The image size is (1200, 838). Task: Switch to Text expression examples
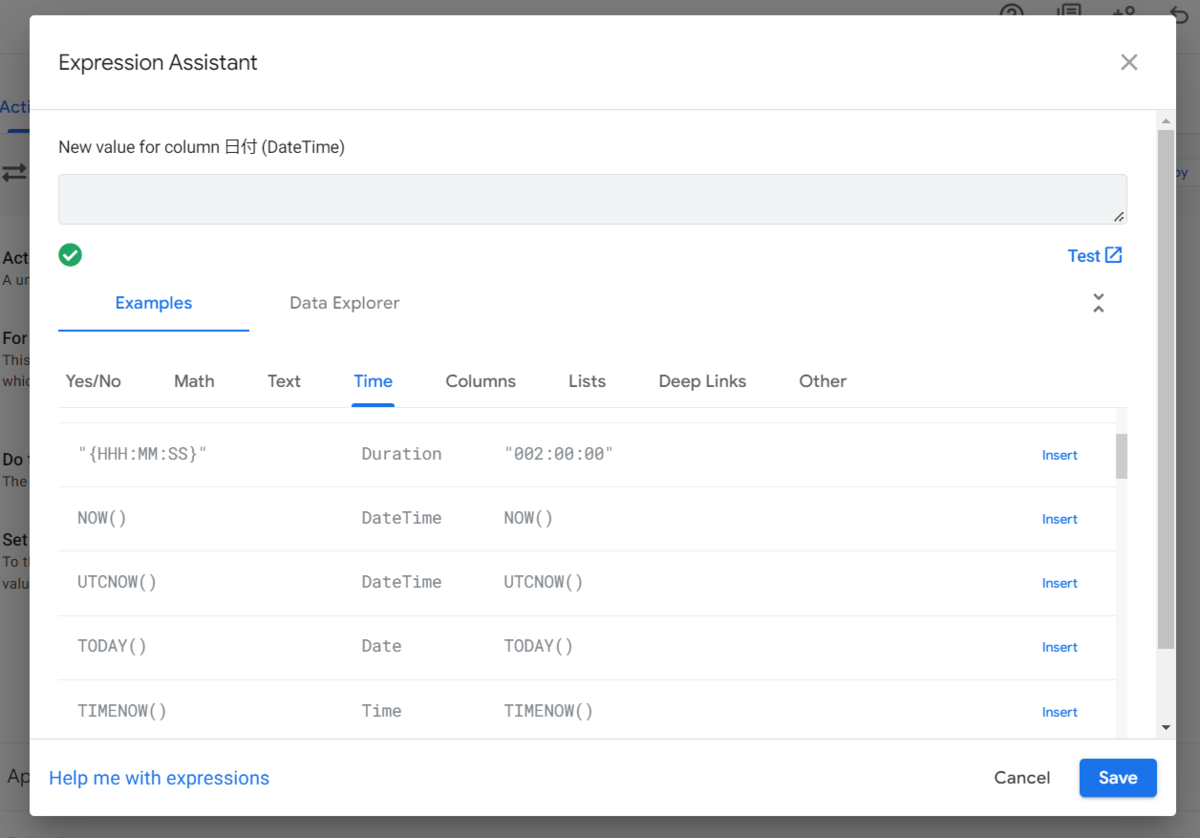coord(284,381)
